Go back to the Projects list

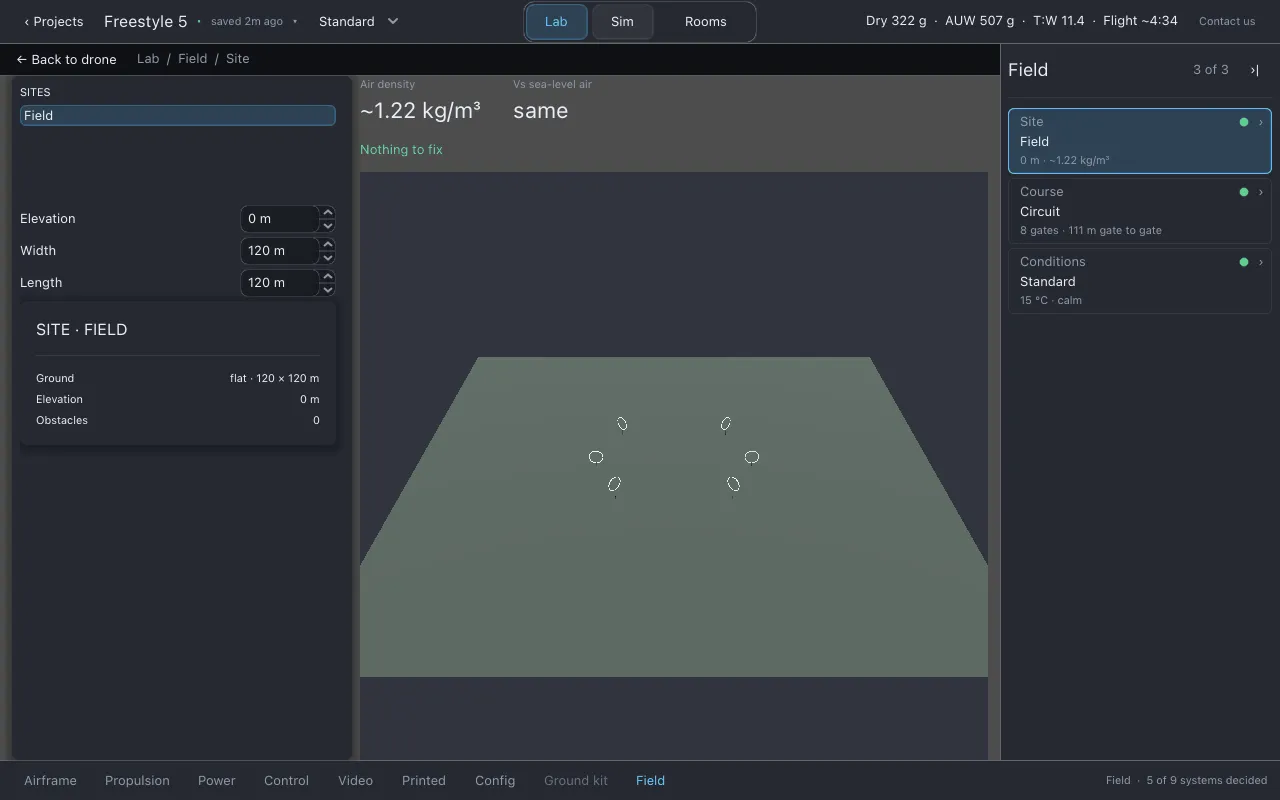[x=54, y=21]
